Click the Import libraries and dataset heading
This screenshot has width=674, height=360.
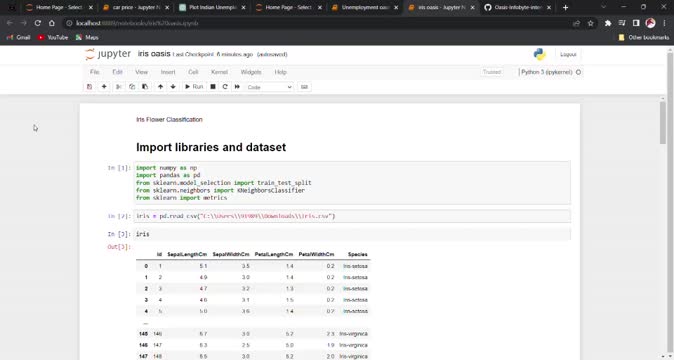pos(211,147)
